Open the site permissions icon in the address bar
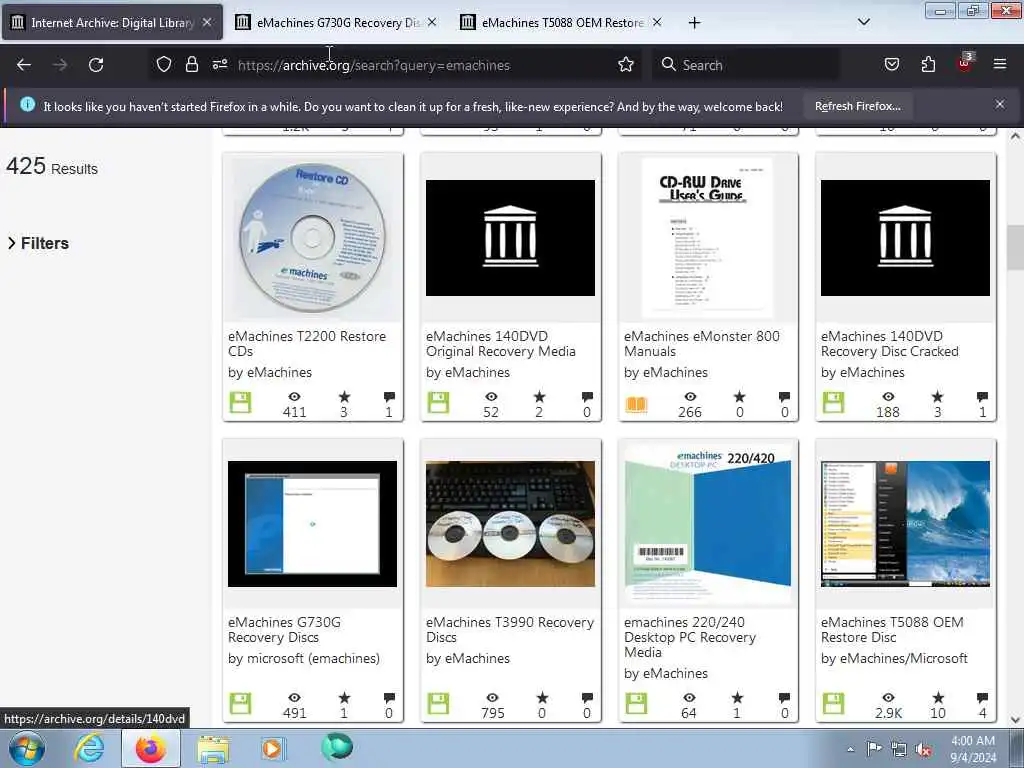Viewport: 1024px width, 768px height. click(219, 64)
